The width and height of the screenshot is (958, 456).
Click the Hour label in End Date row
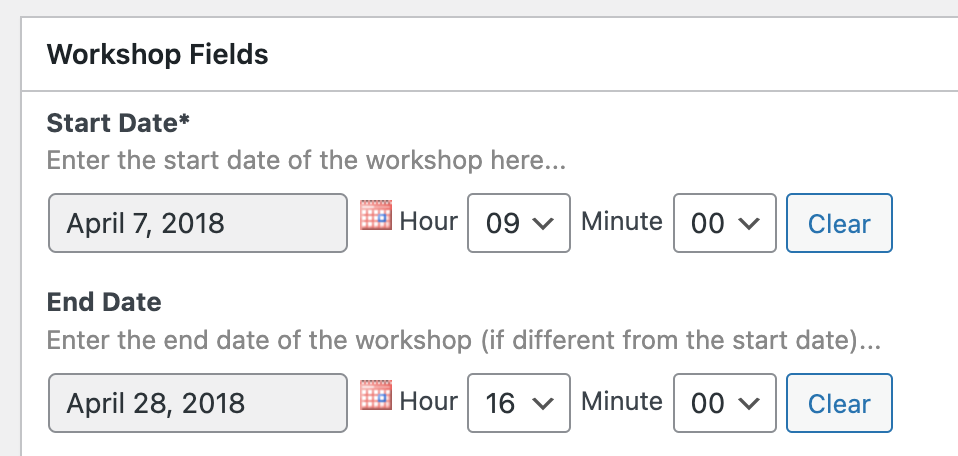(x=428, y=401)
